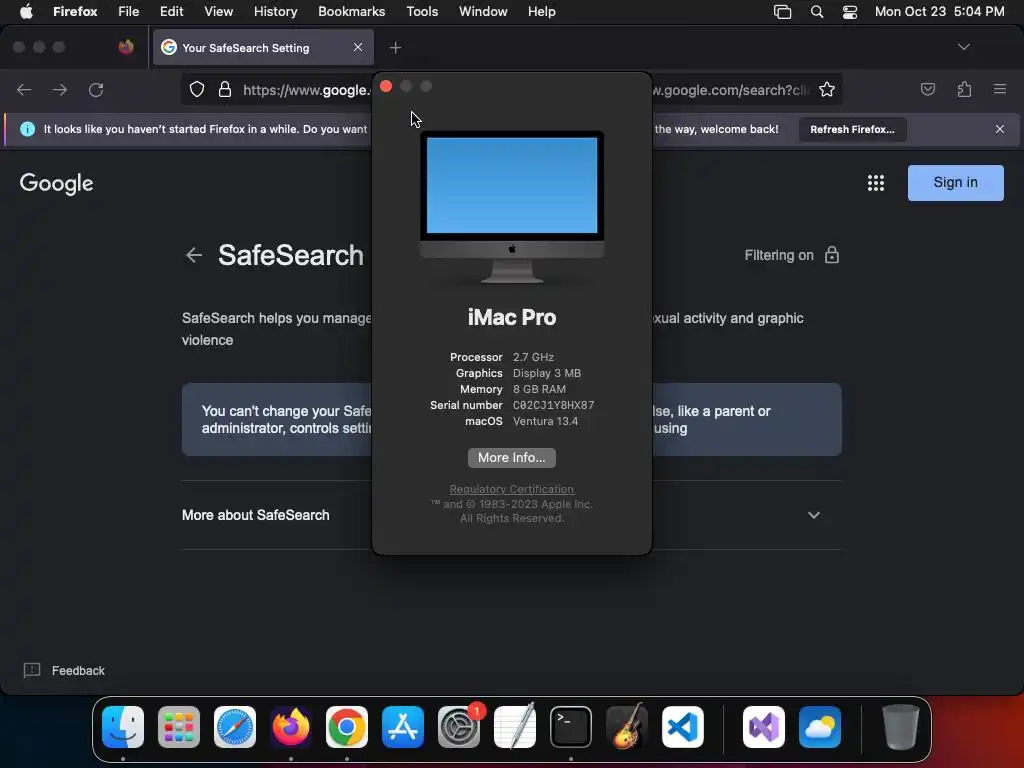Viewport: 1024px width, 768px height.
Task: Open System Settings from the Dock
Action: (458, 727)
